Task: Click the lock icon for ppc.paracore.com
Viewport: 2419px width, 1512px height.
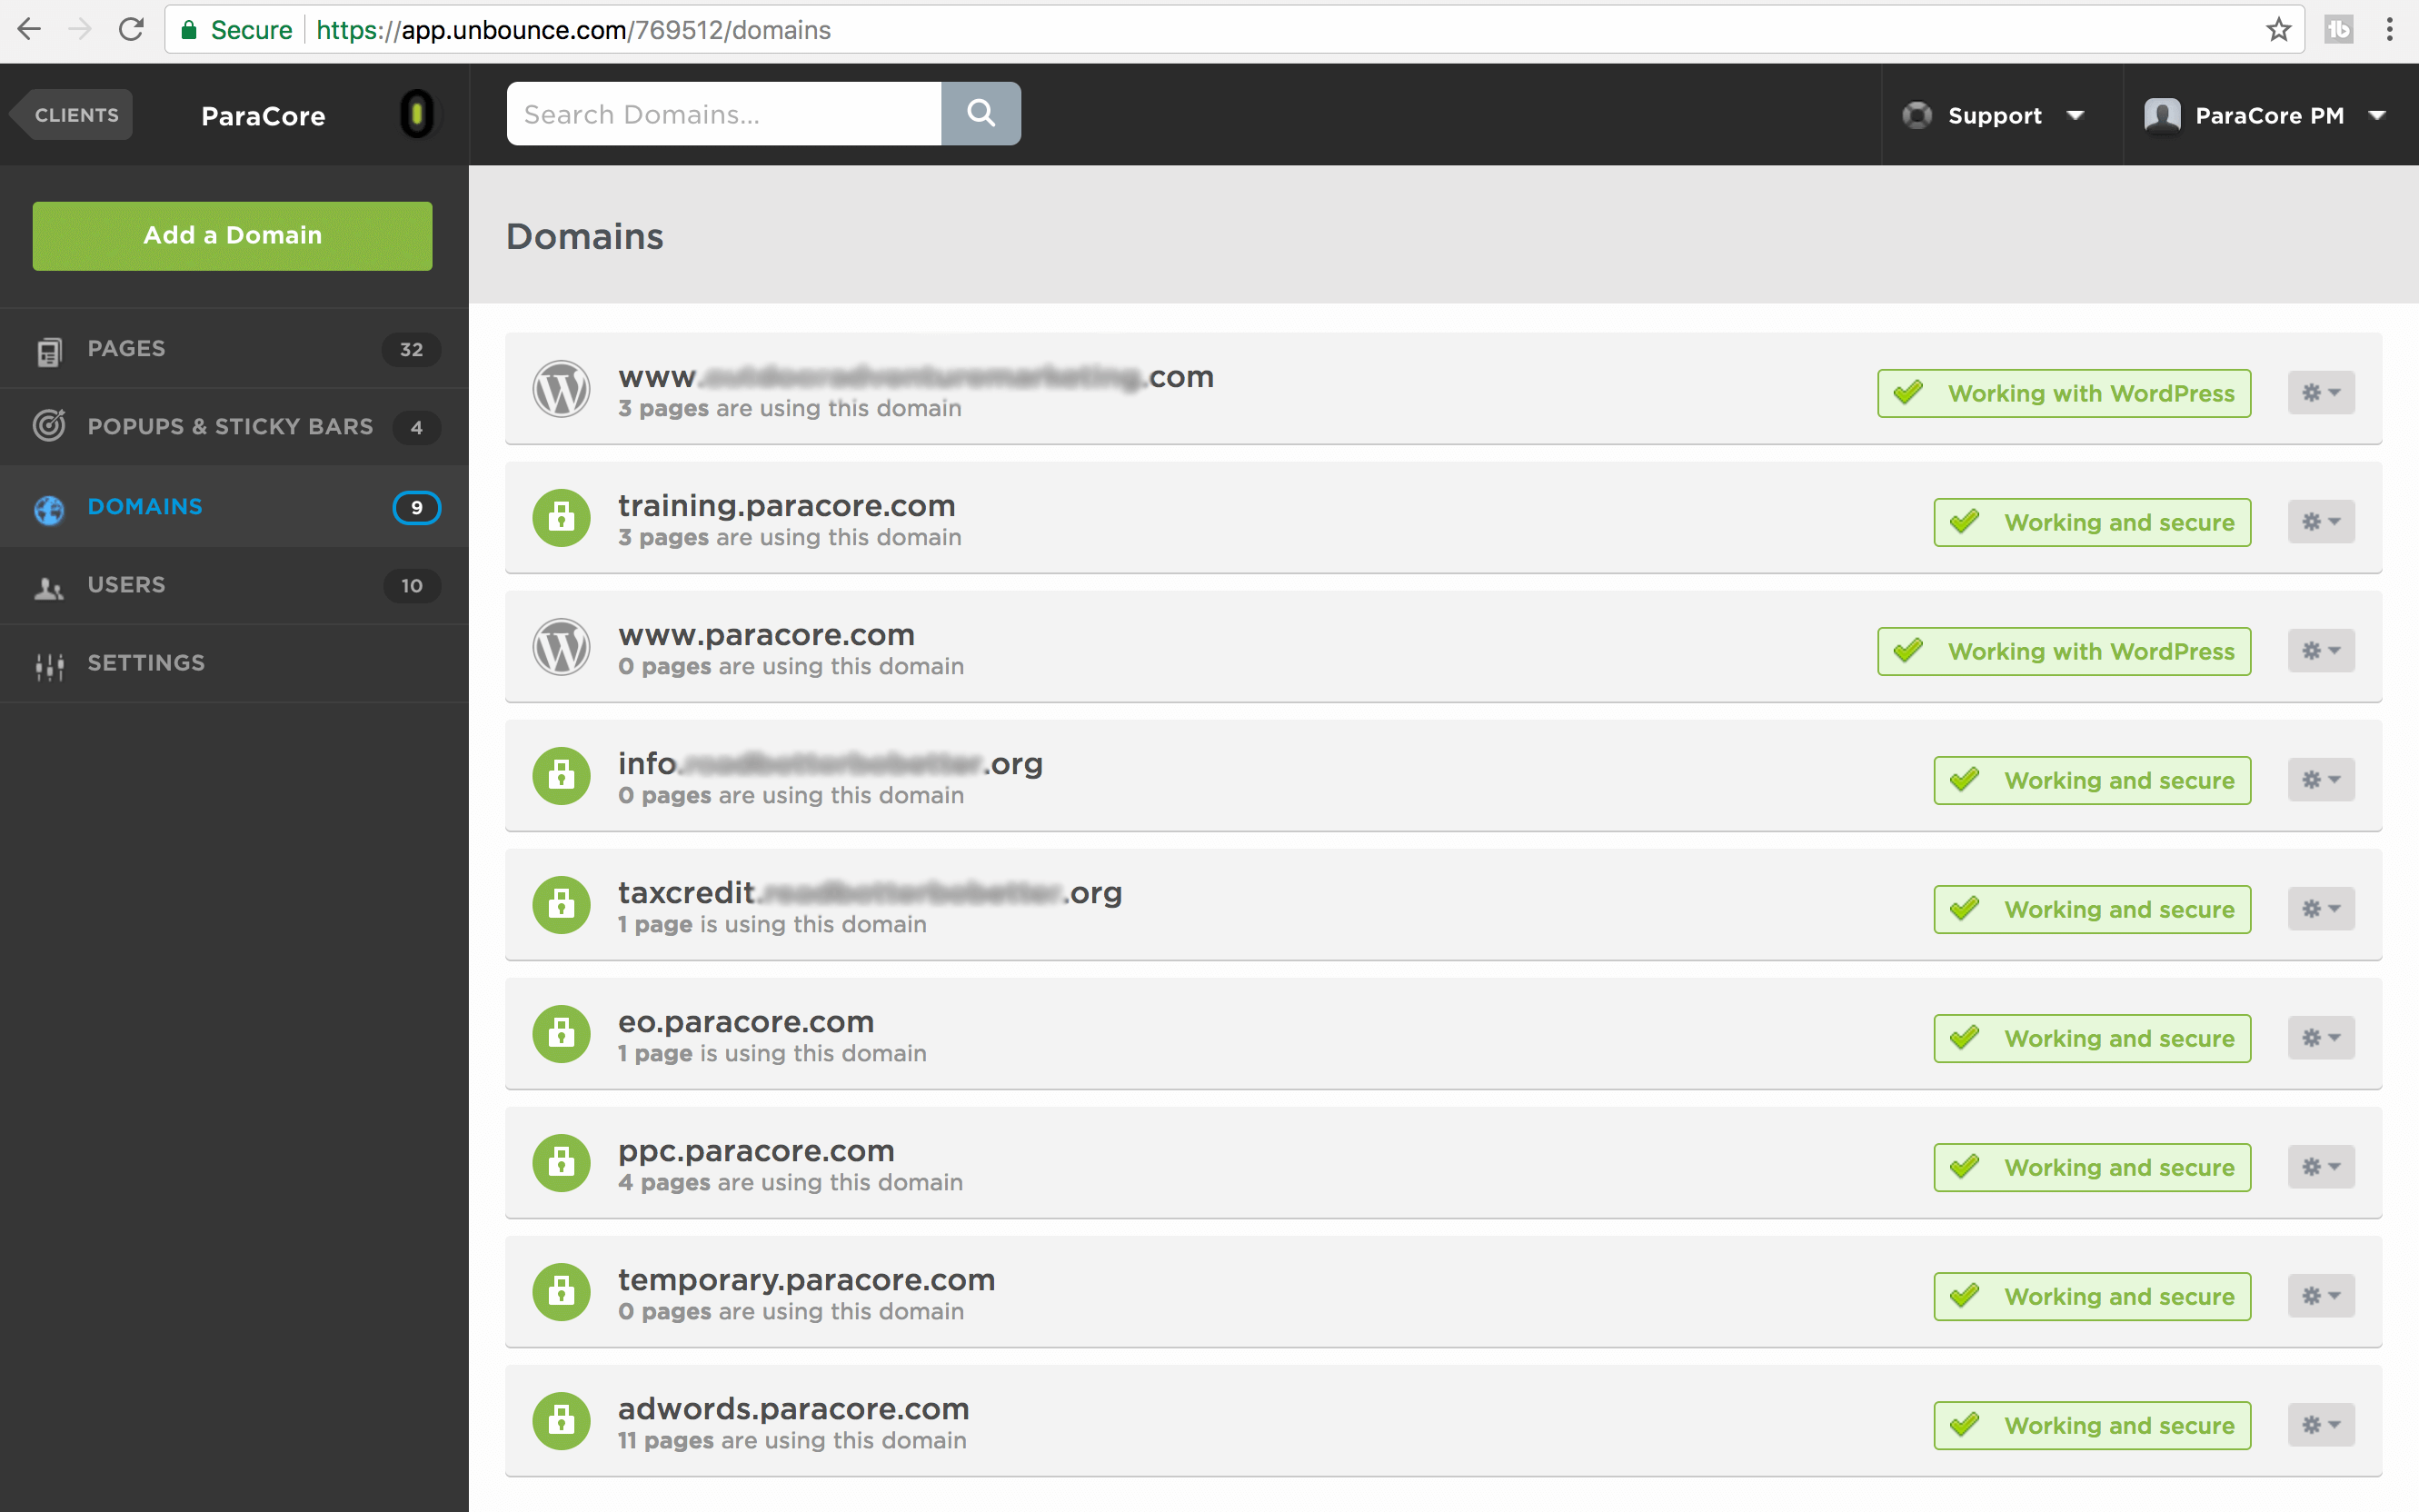Action: click(561, 1163)
